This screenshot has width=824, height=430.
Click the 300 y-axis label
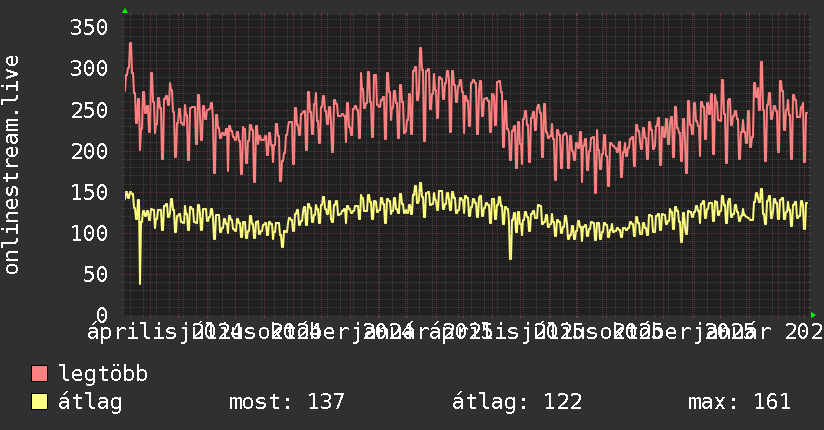[x=89, y=68]
